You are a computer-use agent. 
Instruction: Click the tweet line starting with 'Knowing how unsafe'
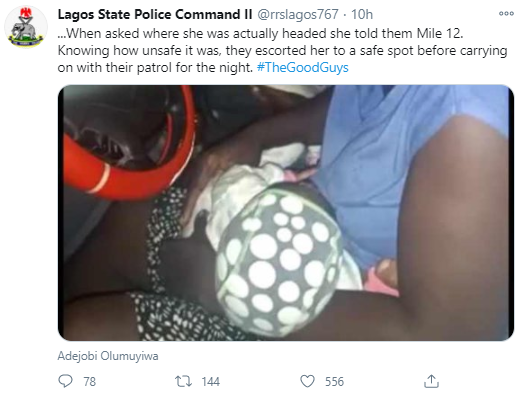[x=282, y=51]
